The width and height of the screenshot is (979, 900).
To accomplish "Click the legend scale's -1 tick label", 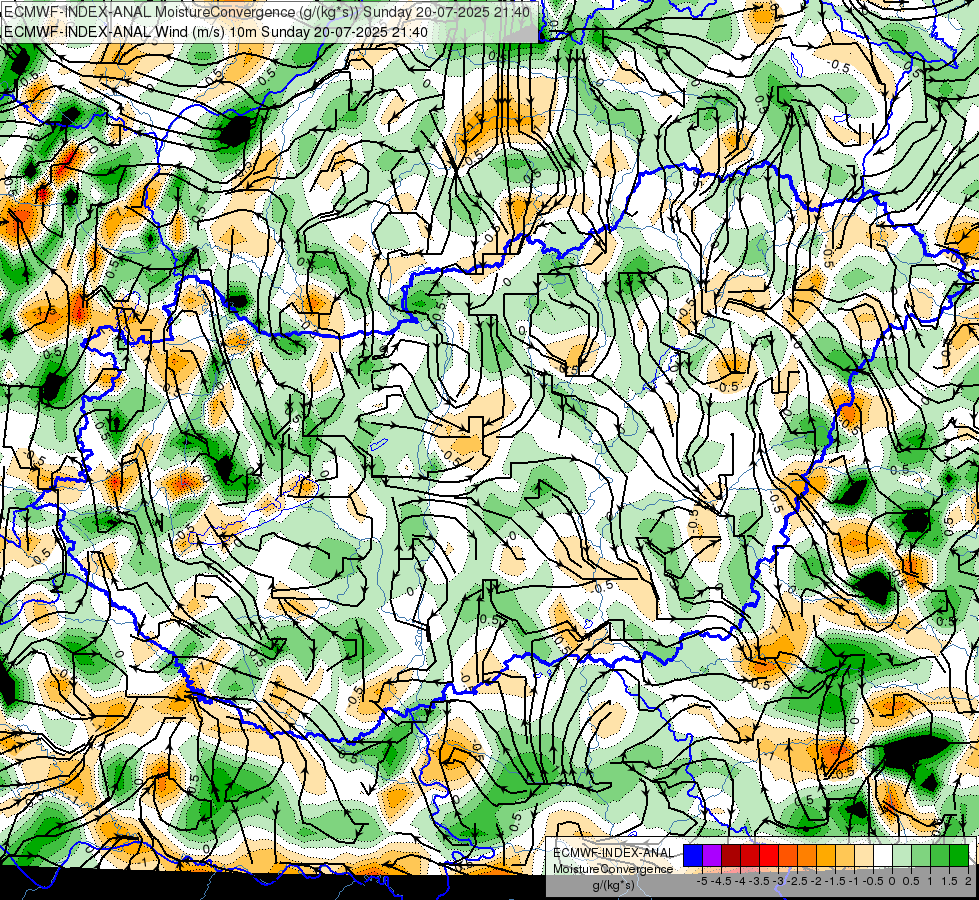I will coord(854,881).
